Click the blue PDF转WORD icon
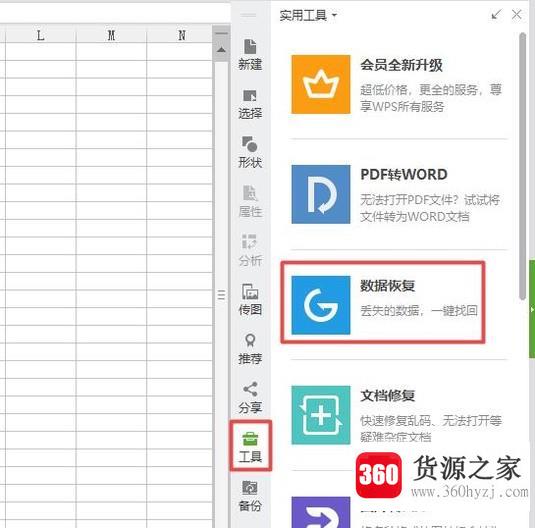Screen dimensions: 535x528 click(321, 194)
